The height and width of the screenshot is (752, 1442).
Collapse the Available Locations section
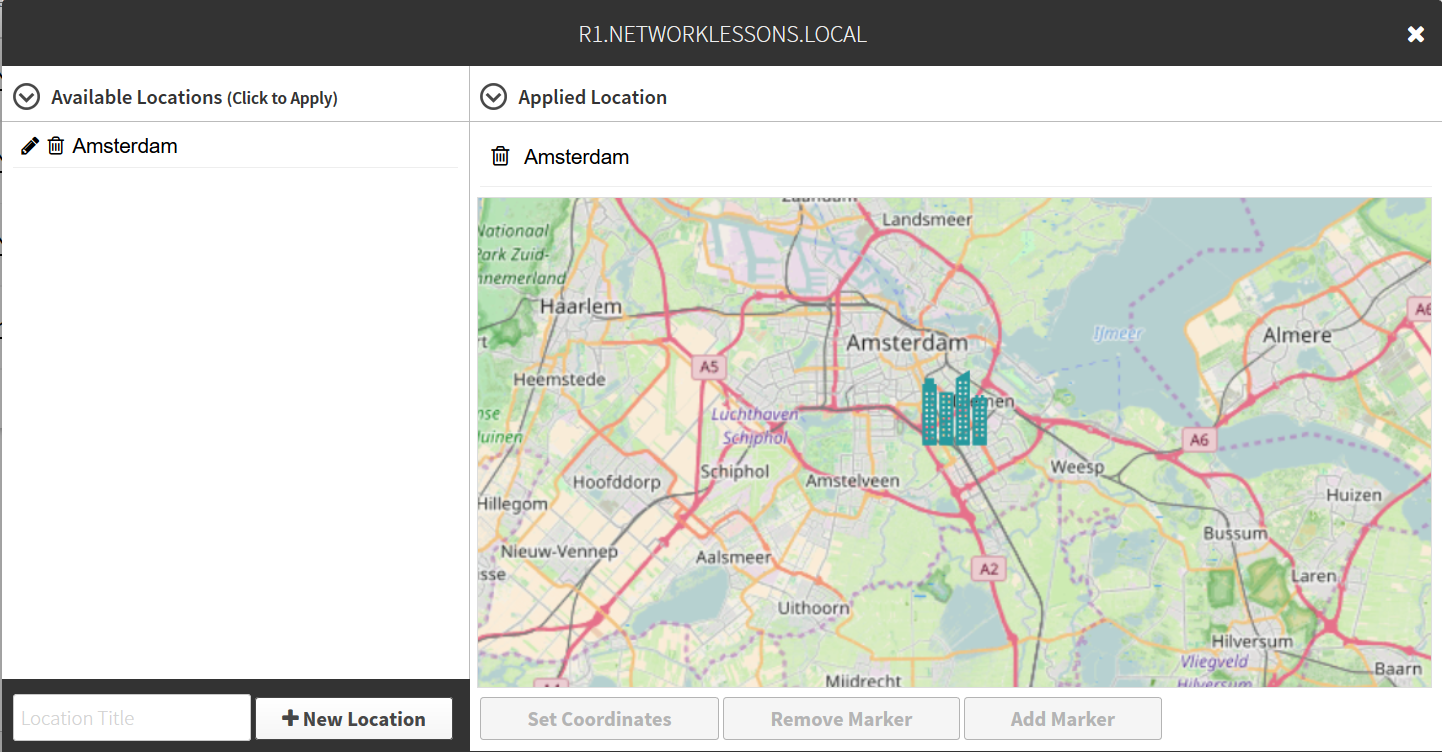tap(26, 97)
